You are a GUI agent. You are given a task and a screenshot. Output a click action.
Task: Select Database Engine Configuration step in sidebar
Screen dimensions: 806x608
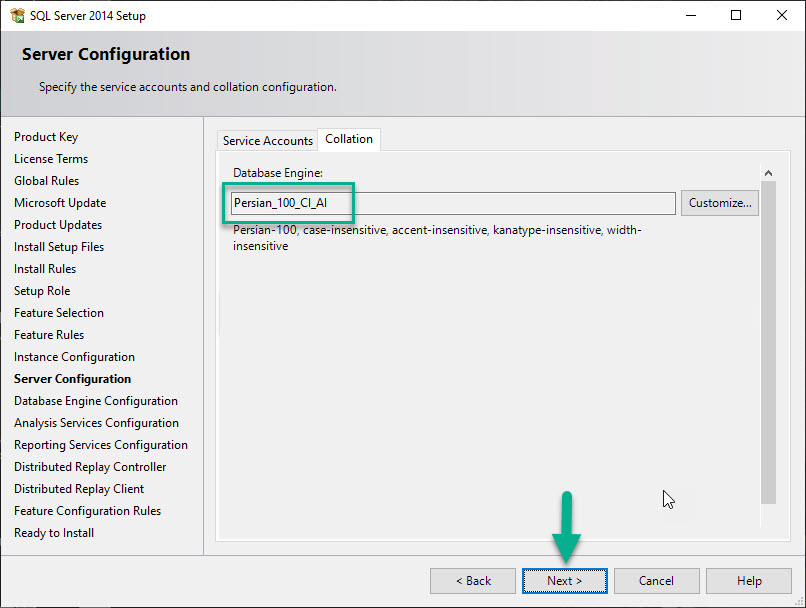(x=96, y=401)
